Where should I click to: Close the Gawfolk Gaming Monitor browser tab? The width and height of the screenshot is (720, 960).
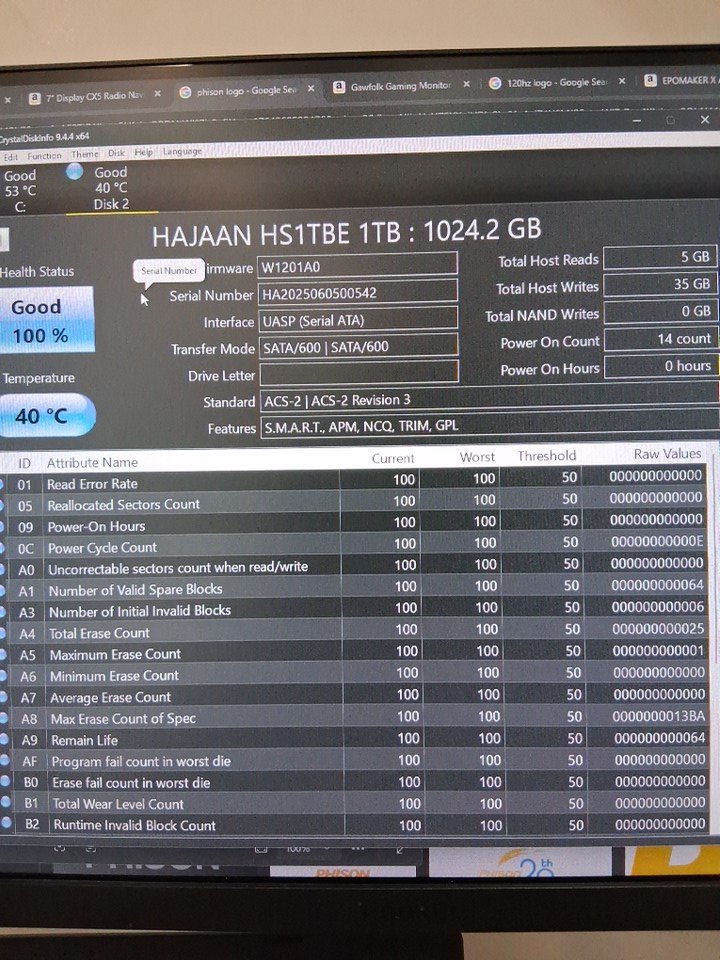click(466, 86)
